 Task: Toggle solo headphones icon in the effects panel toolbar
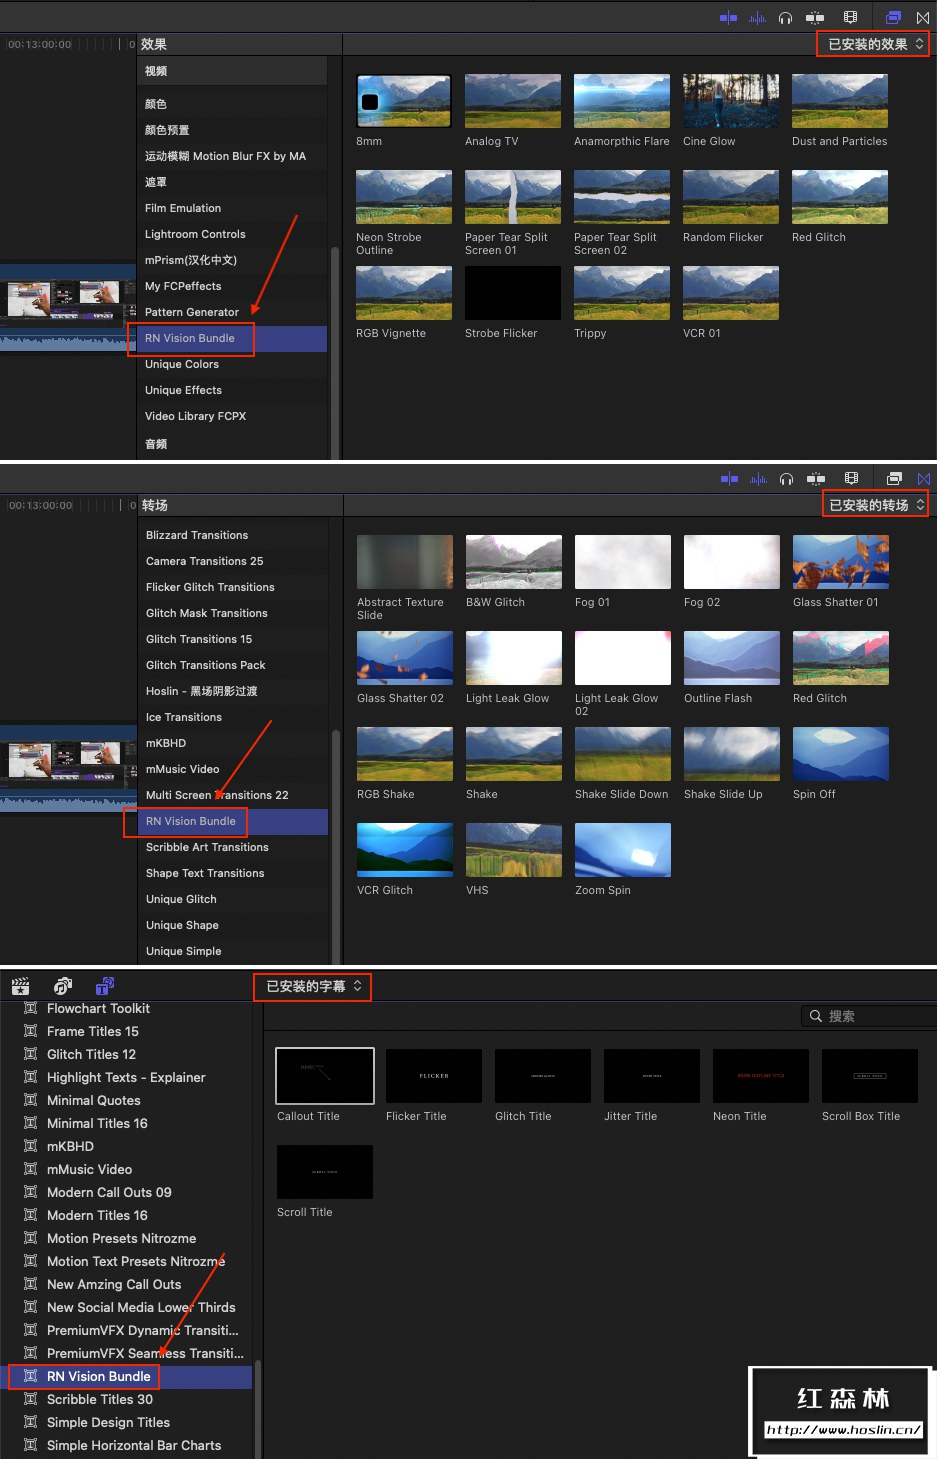click(786, 17)
